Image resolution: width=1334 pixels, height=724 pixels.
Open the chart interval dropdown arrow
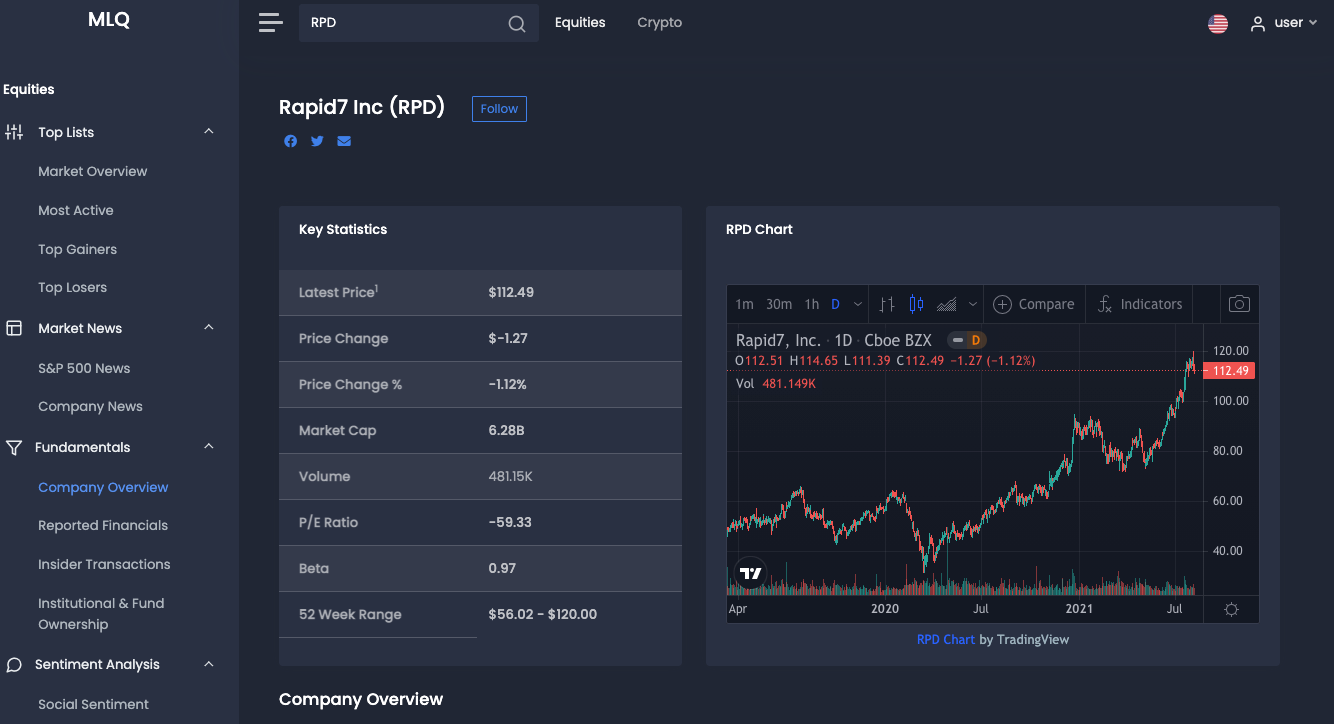tap(858, 304)
